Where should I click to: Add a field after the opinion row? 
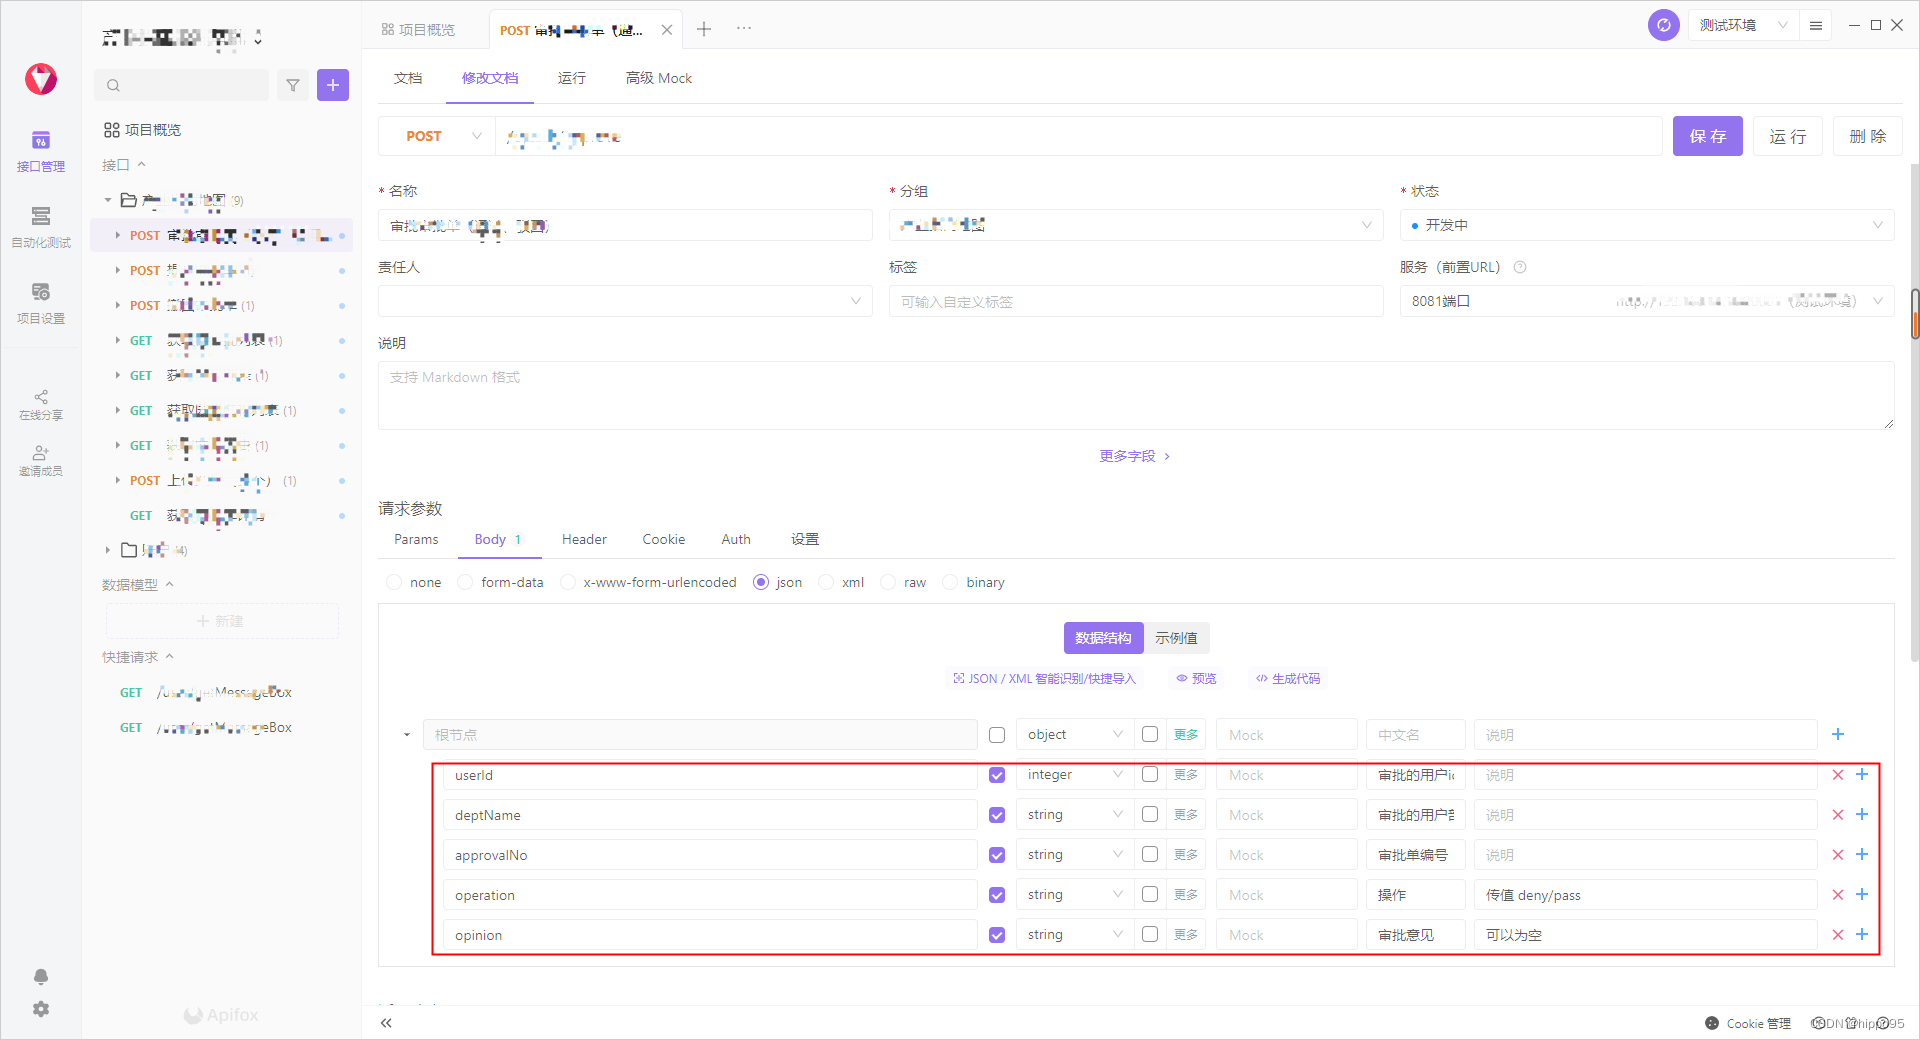point(1862,934)
